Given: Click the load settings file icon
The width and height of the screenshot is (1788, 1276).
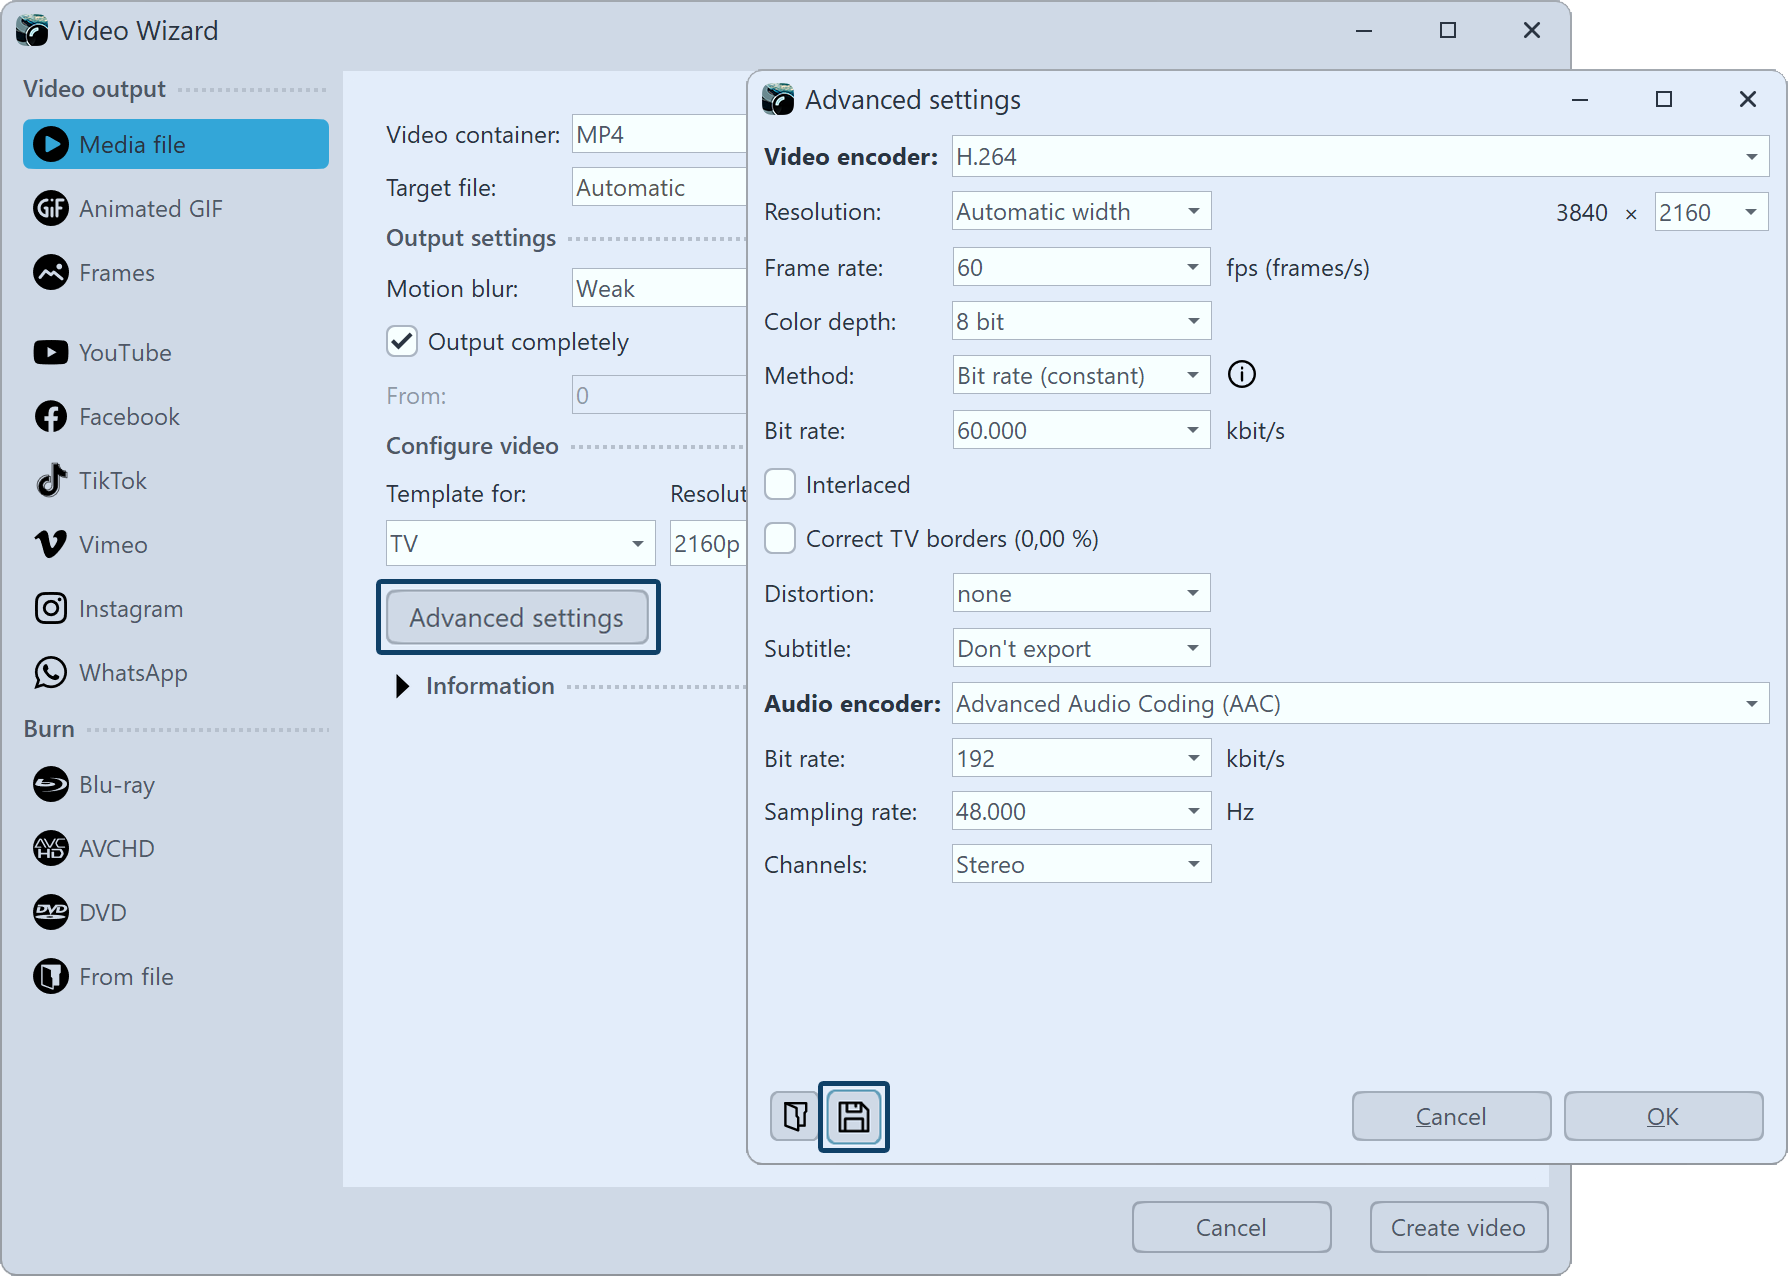Looking at the screenshot, I should [795, 1116].
